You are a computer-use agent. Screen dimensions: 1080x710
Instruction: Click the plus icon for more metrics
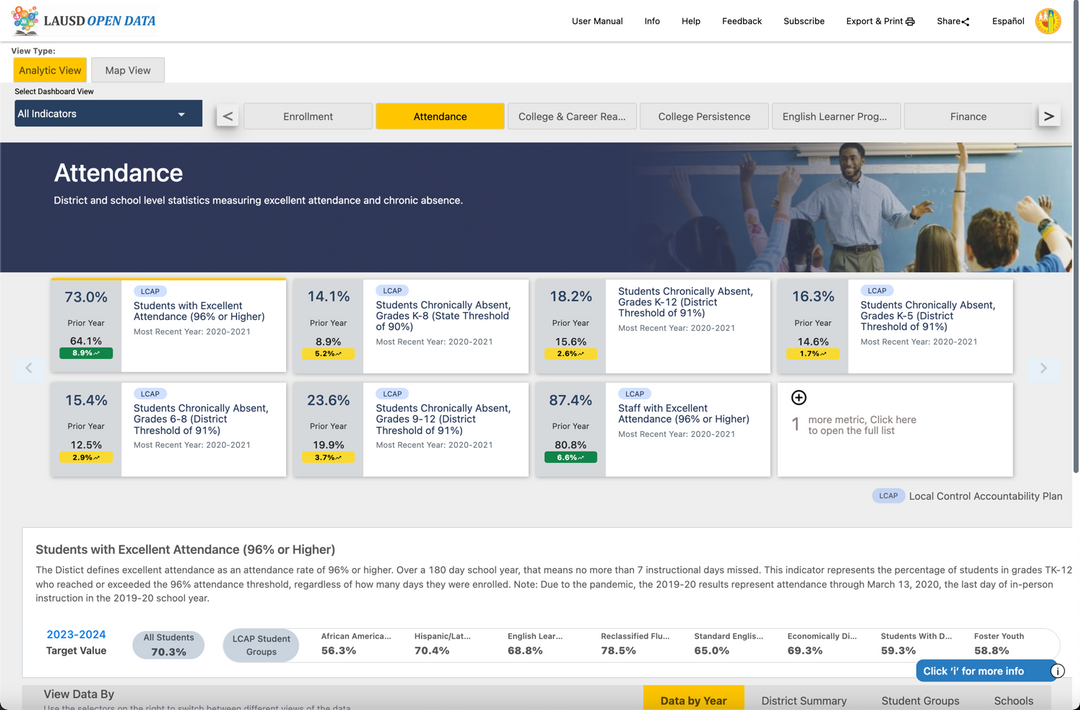[x=799, y=398]
